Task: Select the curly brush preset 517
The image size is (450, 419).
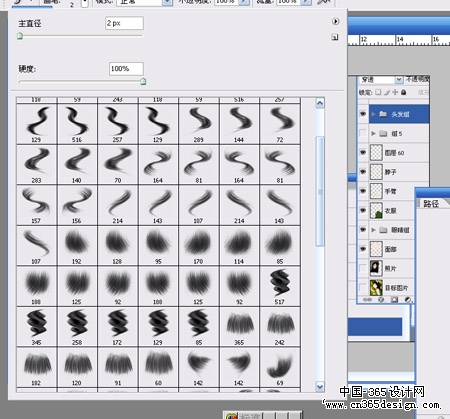Action: click(x=280, y=286)
